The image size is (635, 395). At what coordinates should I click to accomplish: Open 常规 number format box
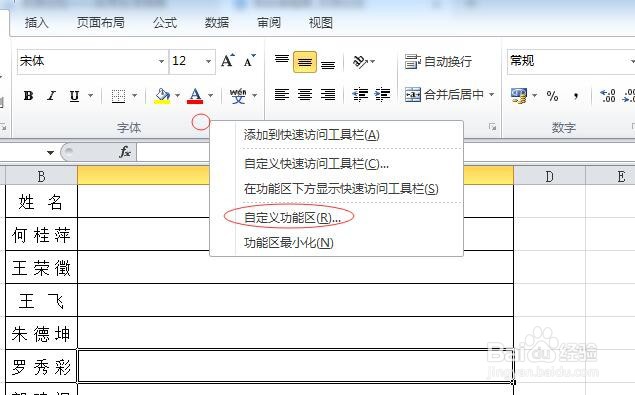coord(570,62)
